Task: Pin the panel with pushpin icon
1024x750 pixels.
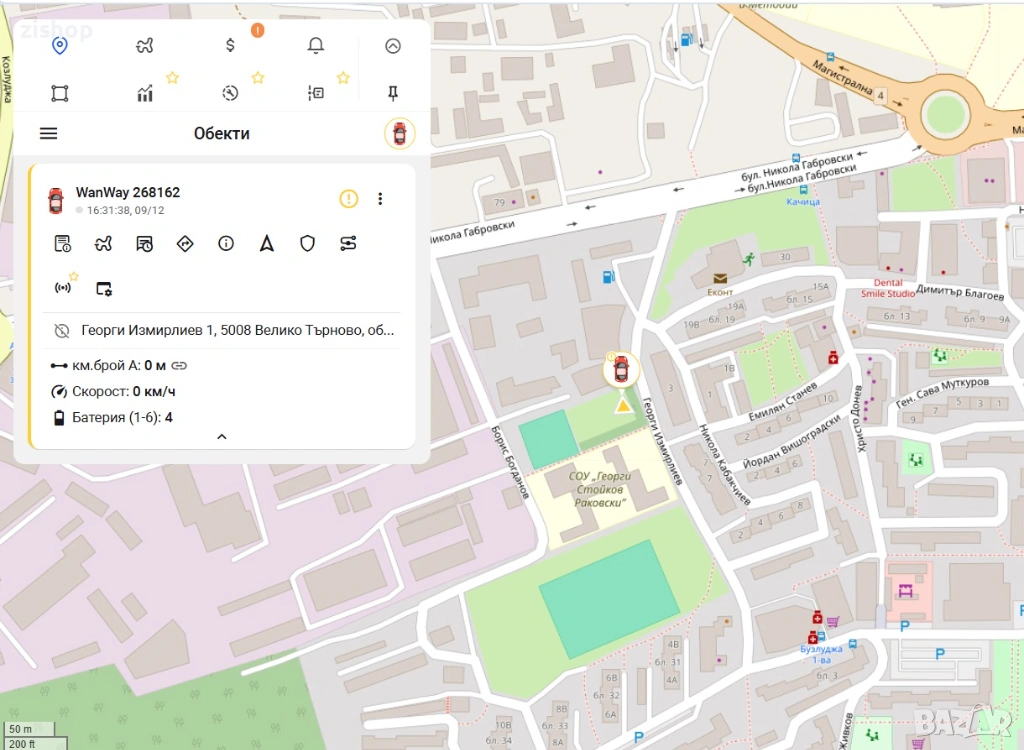Action: [x=393, y=93]
